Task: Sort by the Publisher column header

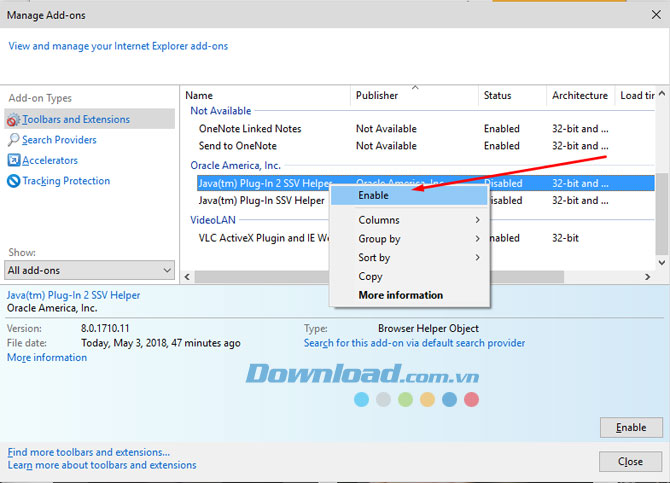Action: [x=377, y=96]
